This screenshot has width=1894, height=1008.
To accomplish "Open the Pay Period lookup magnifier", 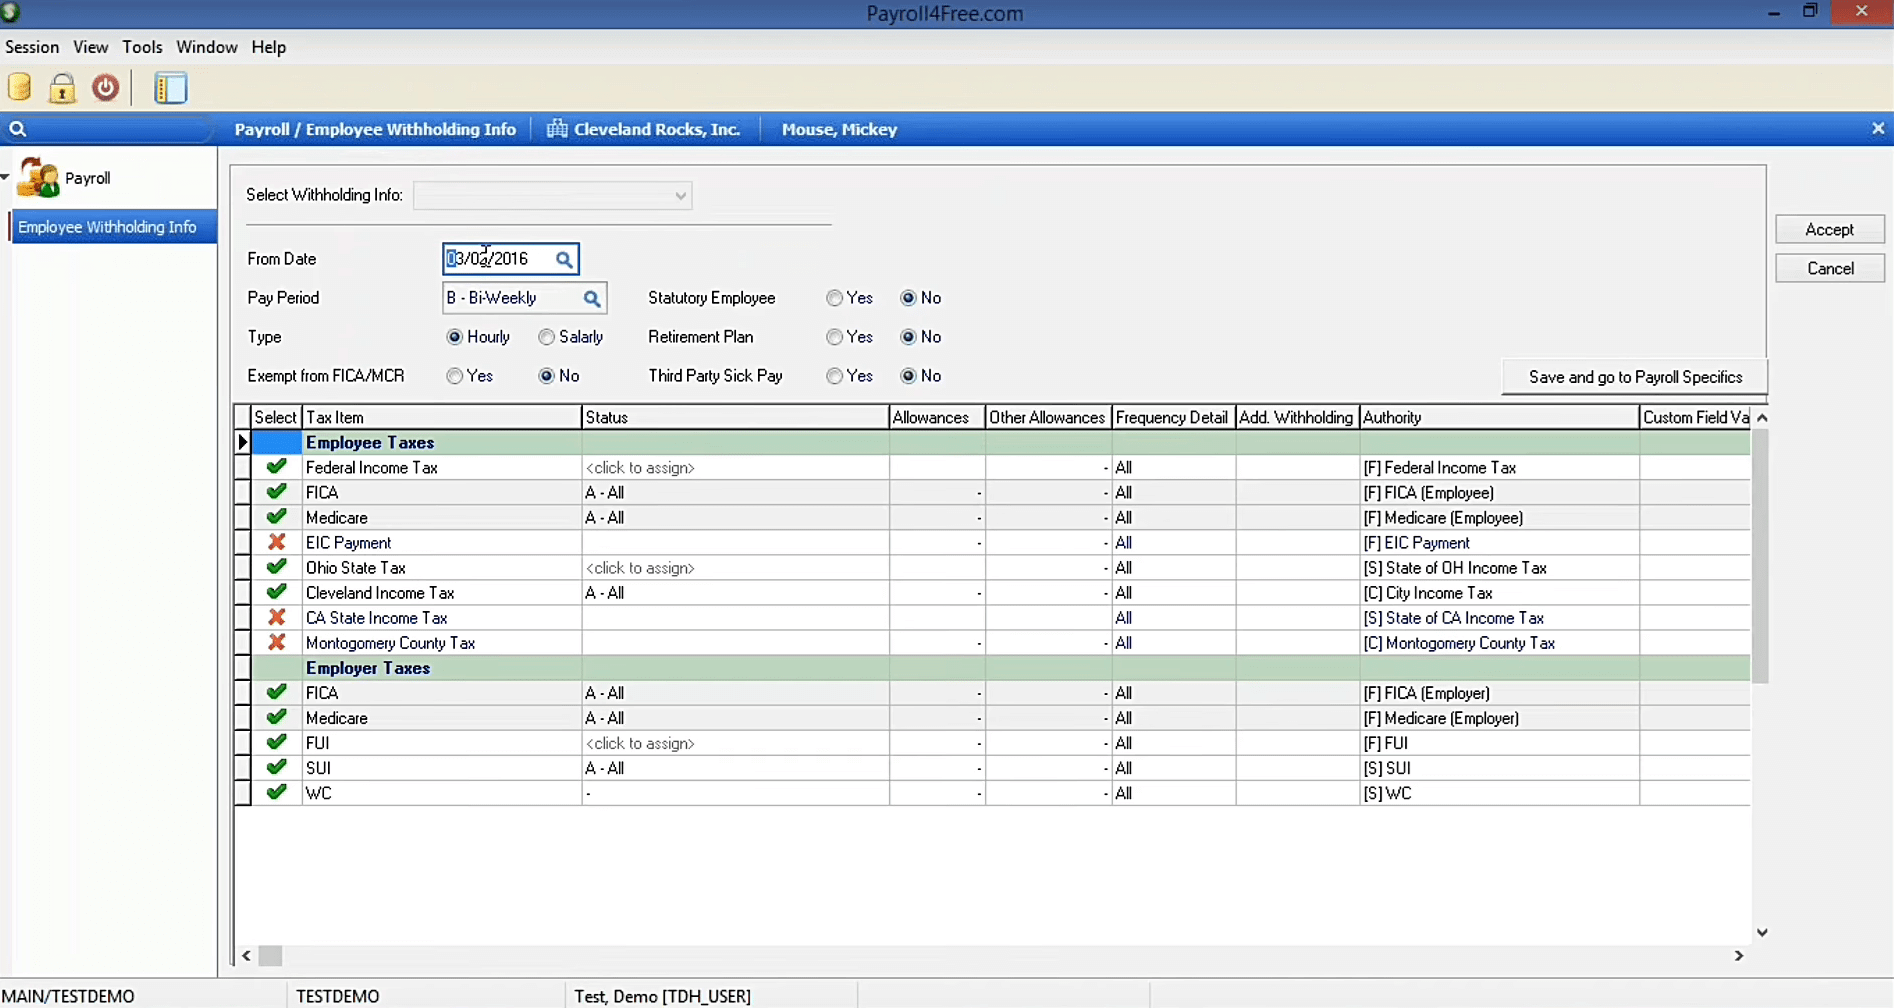I will 590,297.
